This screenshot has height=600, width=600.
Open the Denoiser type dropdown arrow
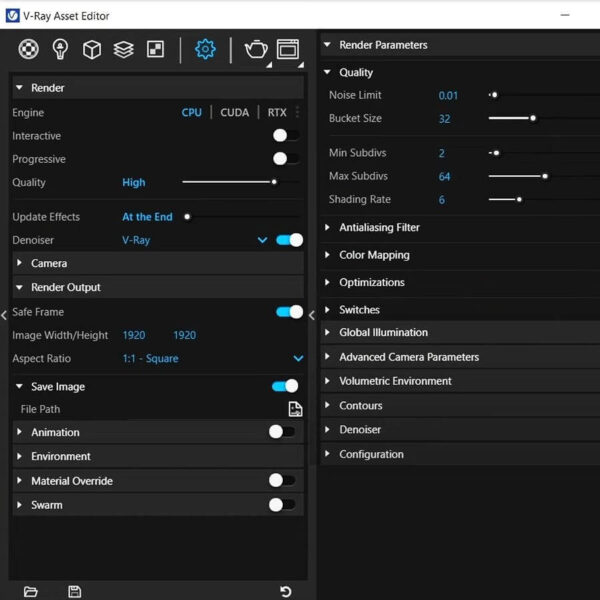pos(262,240)
